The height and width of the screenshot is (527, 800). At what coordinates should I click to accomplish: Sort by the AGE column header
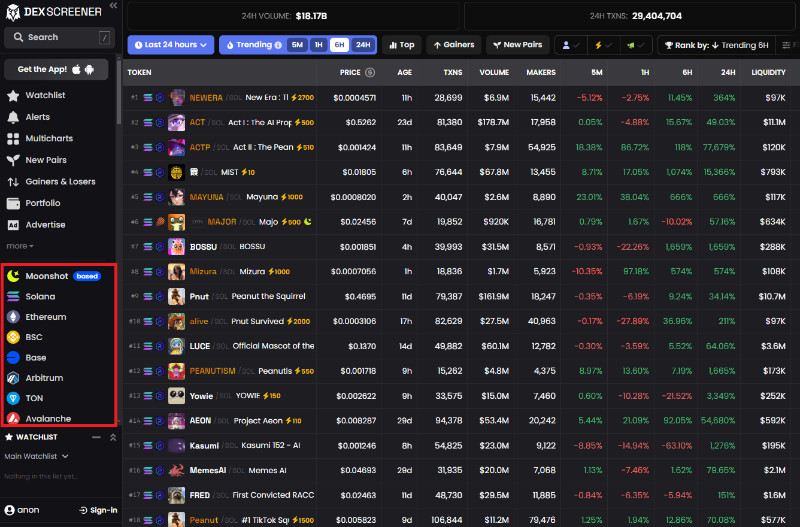click(405, 72)
